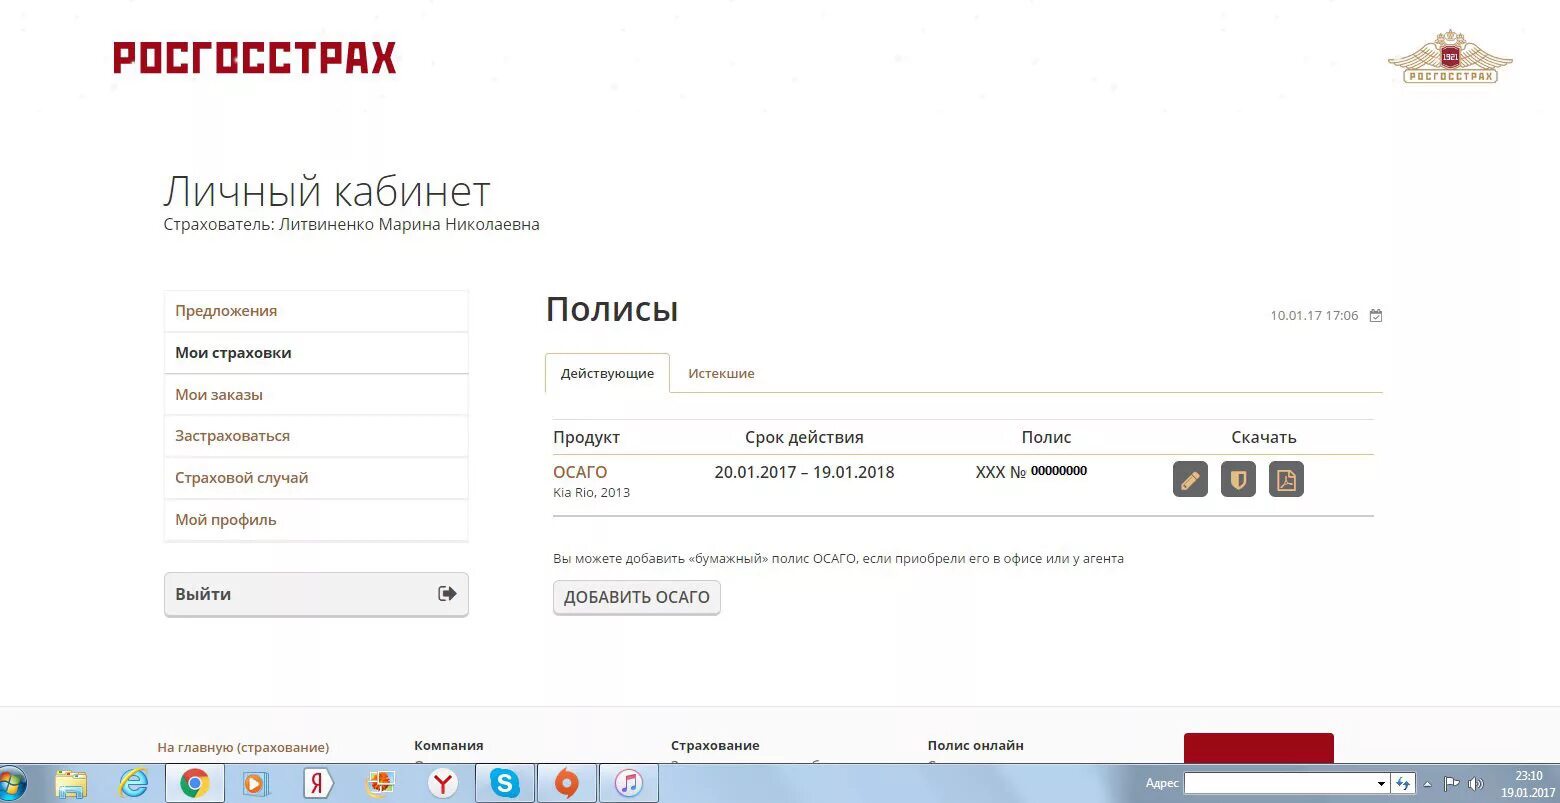Show hidden tray icons arrow
Screen dimensions: 1560x803
pos(1428,784)
